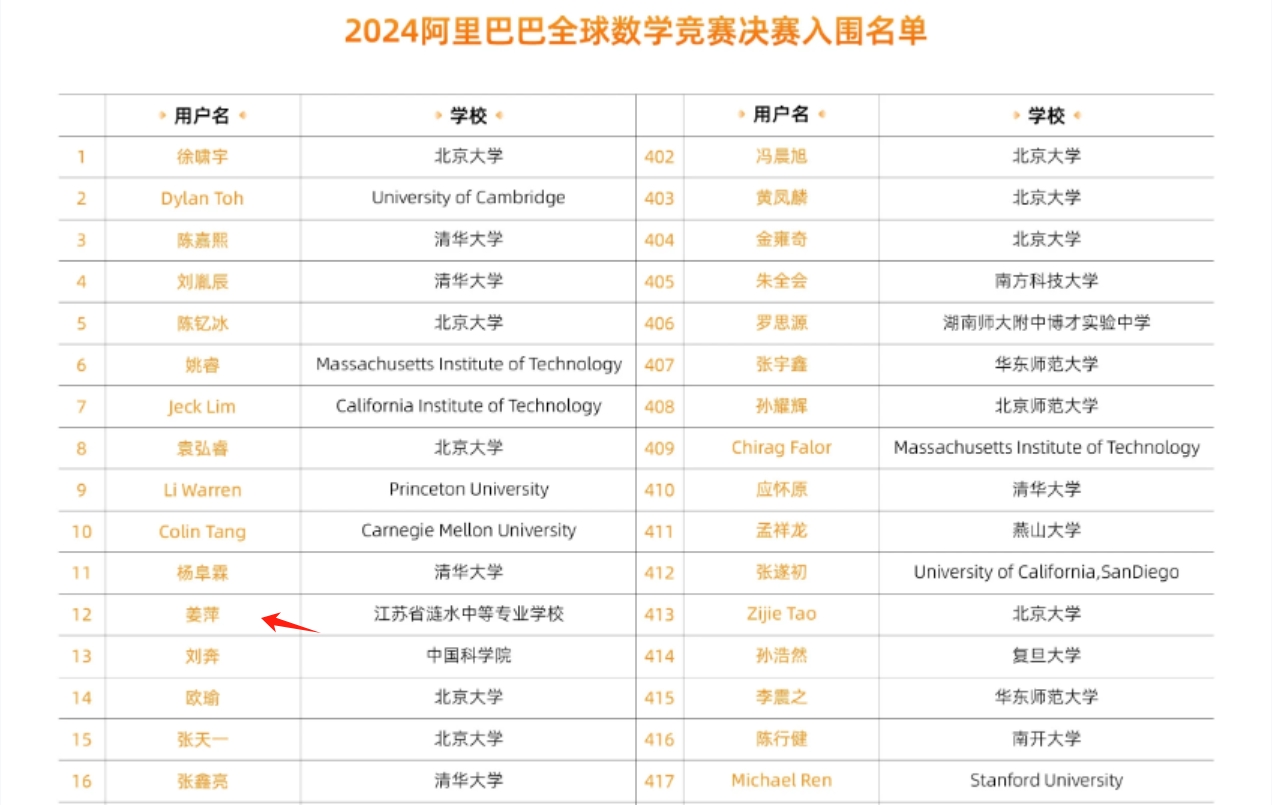Click the school 南方科技大学
This screenshot has width=1272, height=805.
click(1047, 281)
